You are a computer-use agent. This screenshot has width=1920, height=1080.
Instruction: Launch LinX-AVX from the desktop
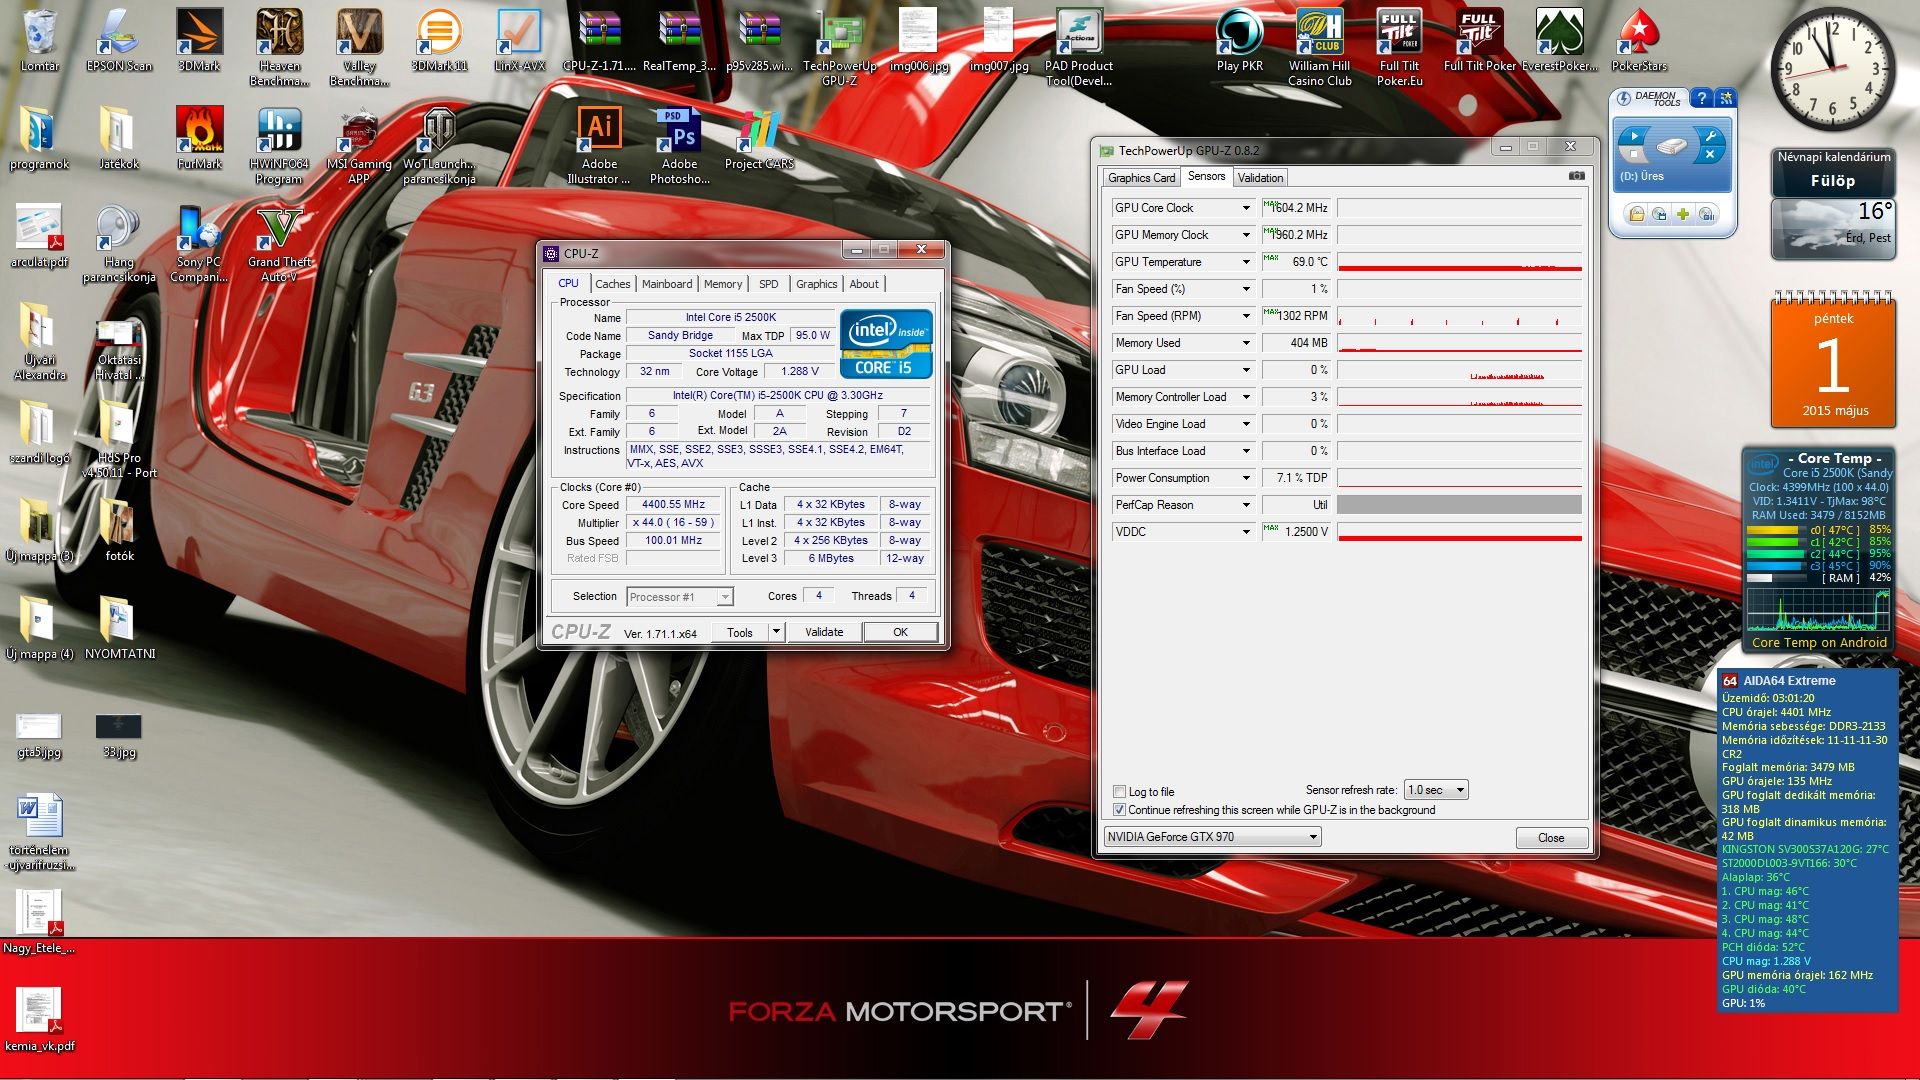coord(519,40)
